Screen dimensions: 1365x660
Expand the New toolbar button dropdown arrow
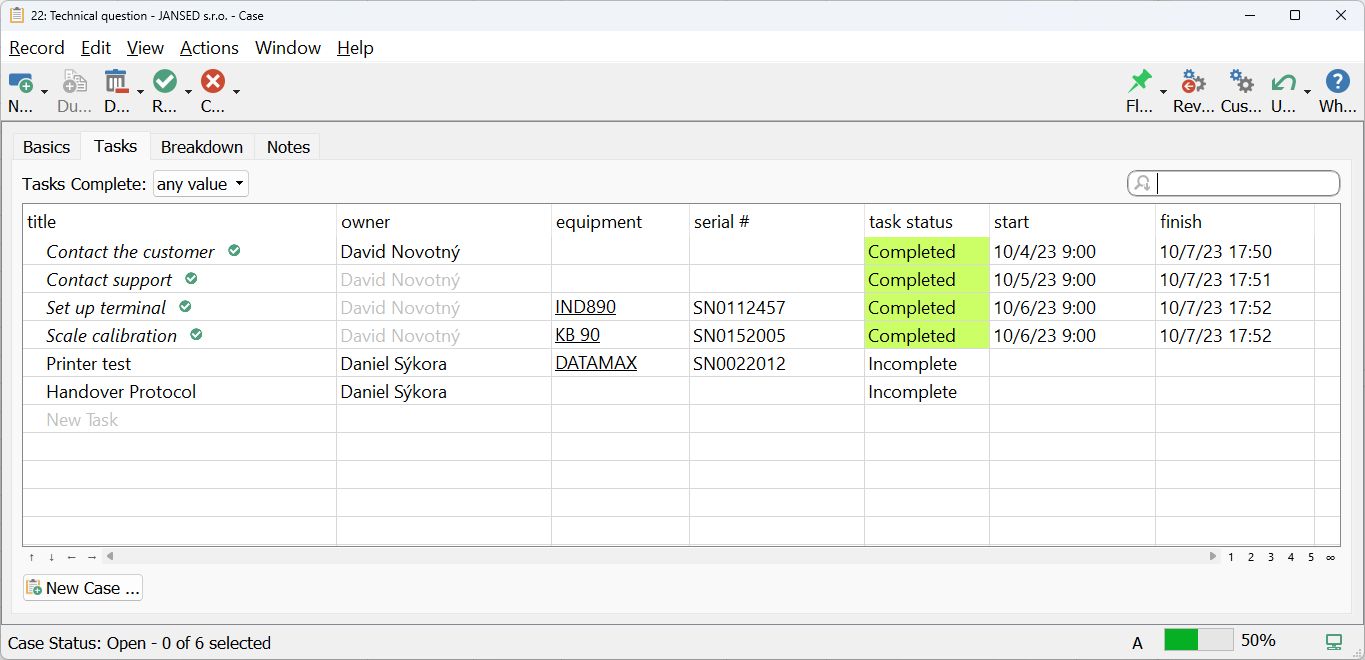(x=44, y=92)
